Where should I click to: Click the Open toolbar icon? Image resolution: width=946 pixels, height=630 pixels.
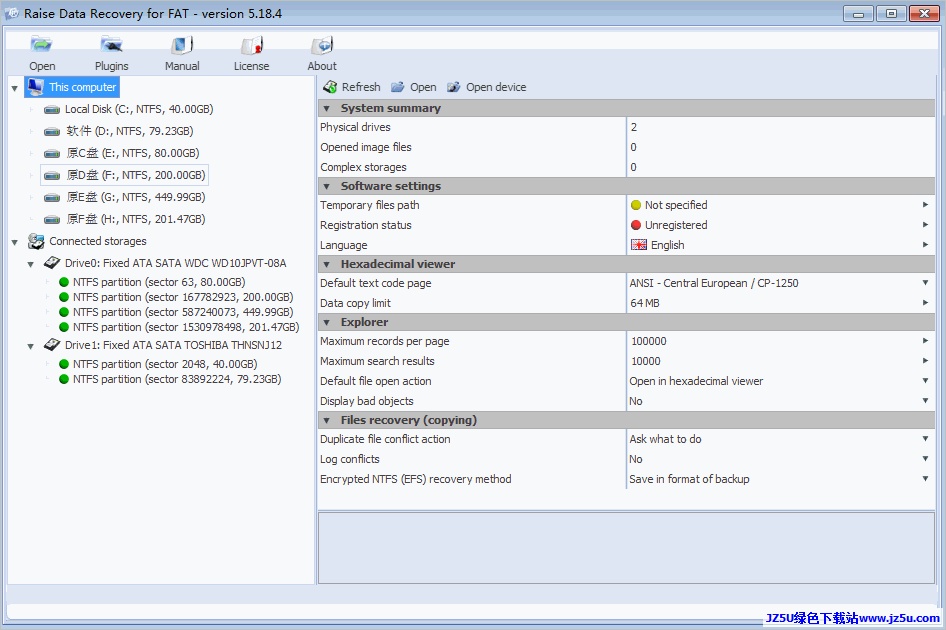(42, 45)
